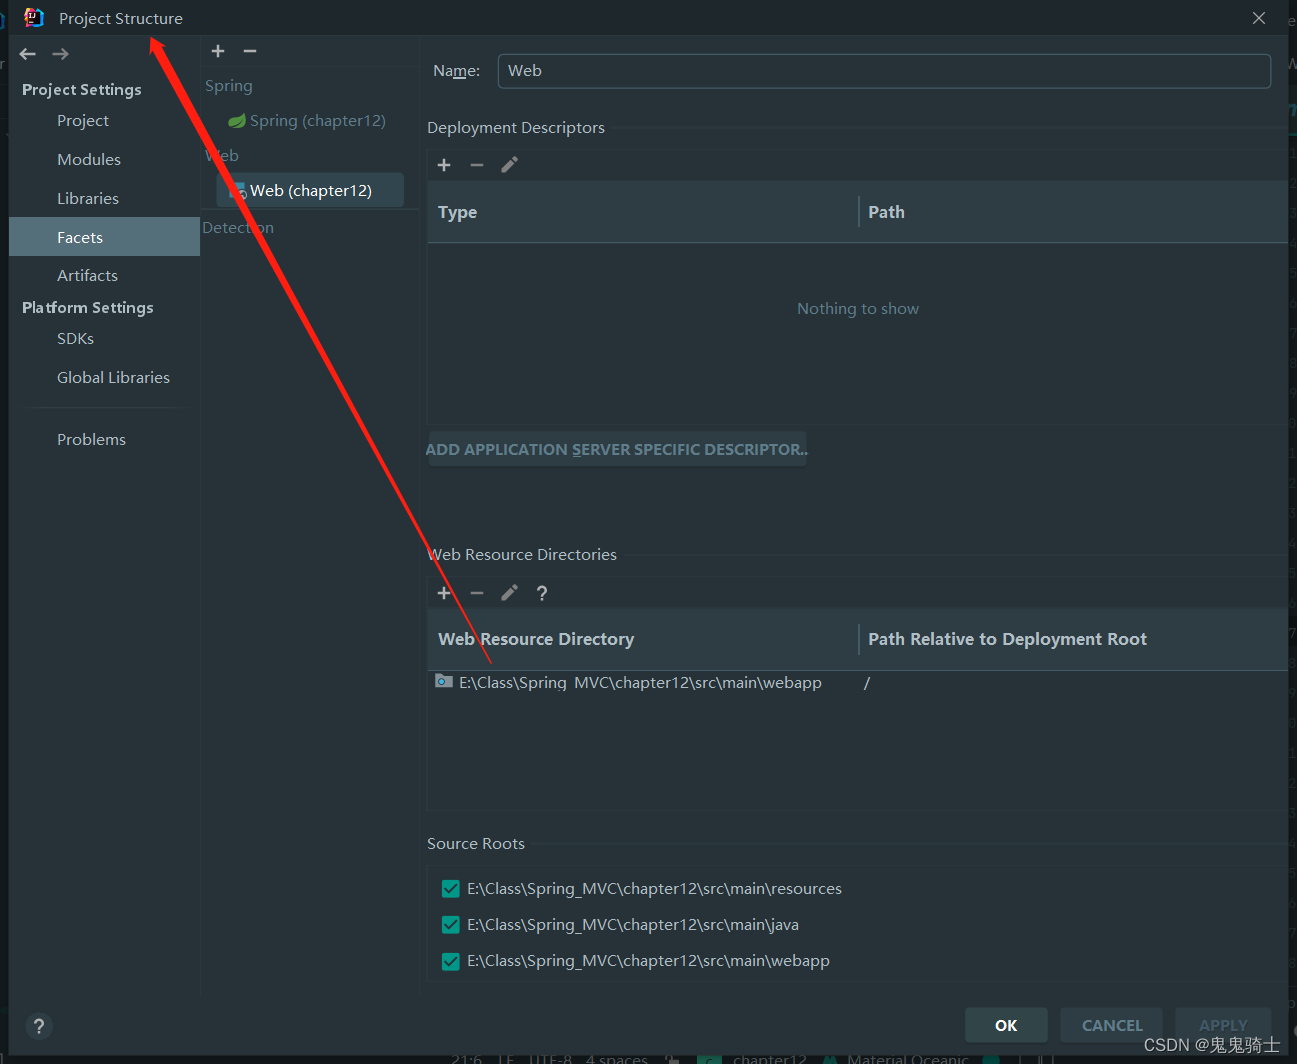The image size is (1297, 1064).
Task: Toggle src\main\webapp source root checkbox
Action: click(x=451, y=961)
